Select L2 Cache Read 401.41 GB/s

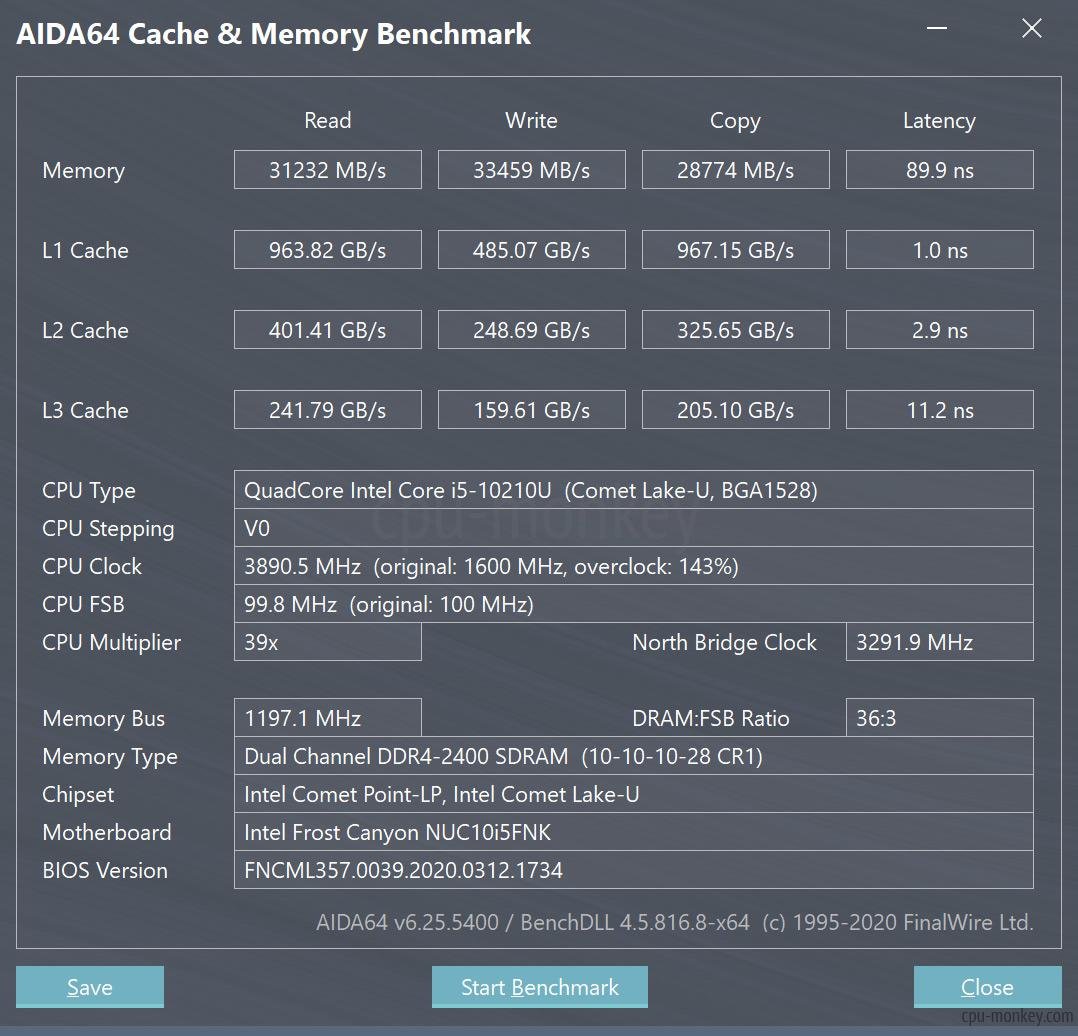coord(327,330)
